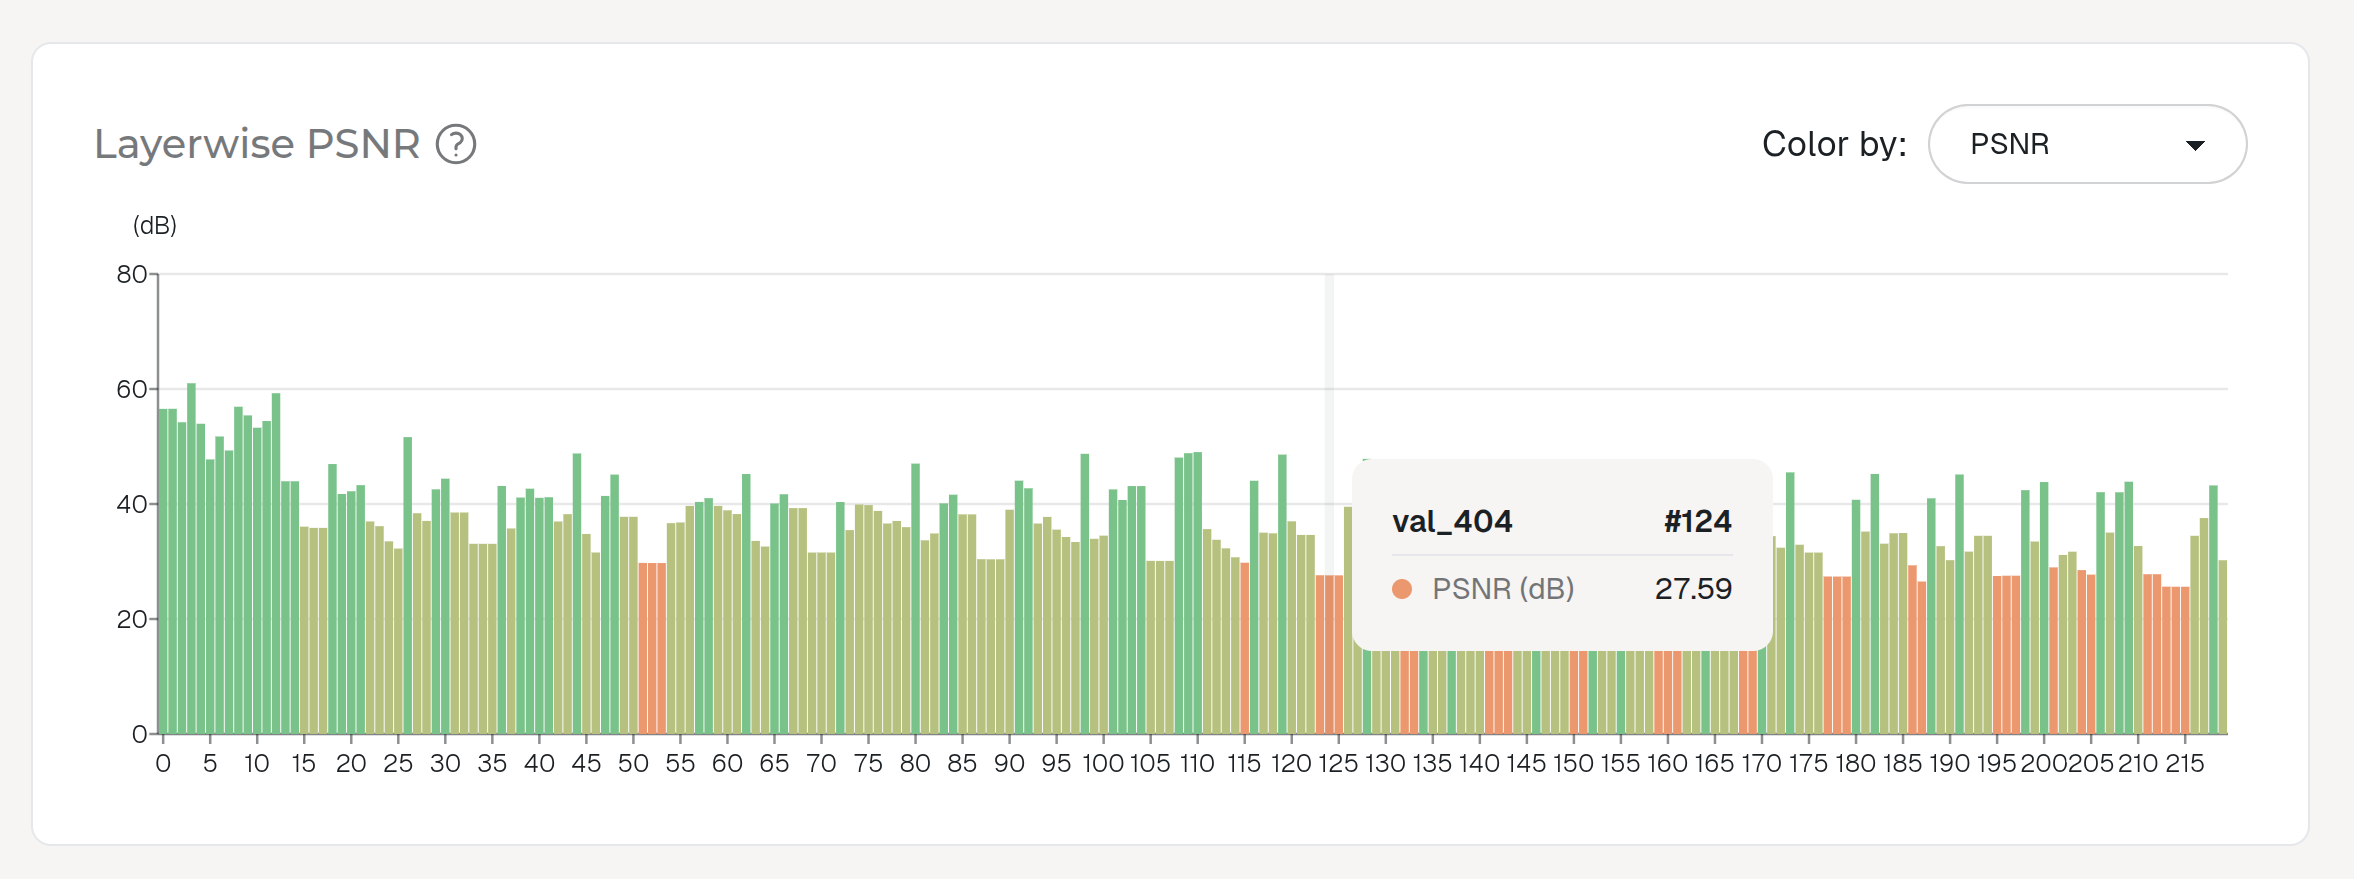Click the (dB) unit label

[155, 226]
